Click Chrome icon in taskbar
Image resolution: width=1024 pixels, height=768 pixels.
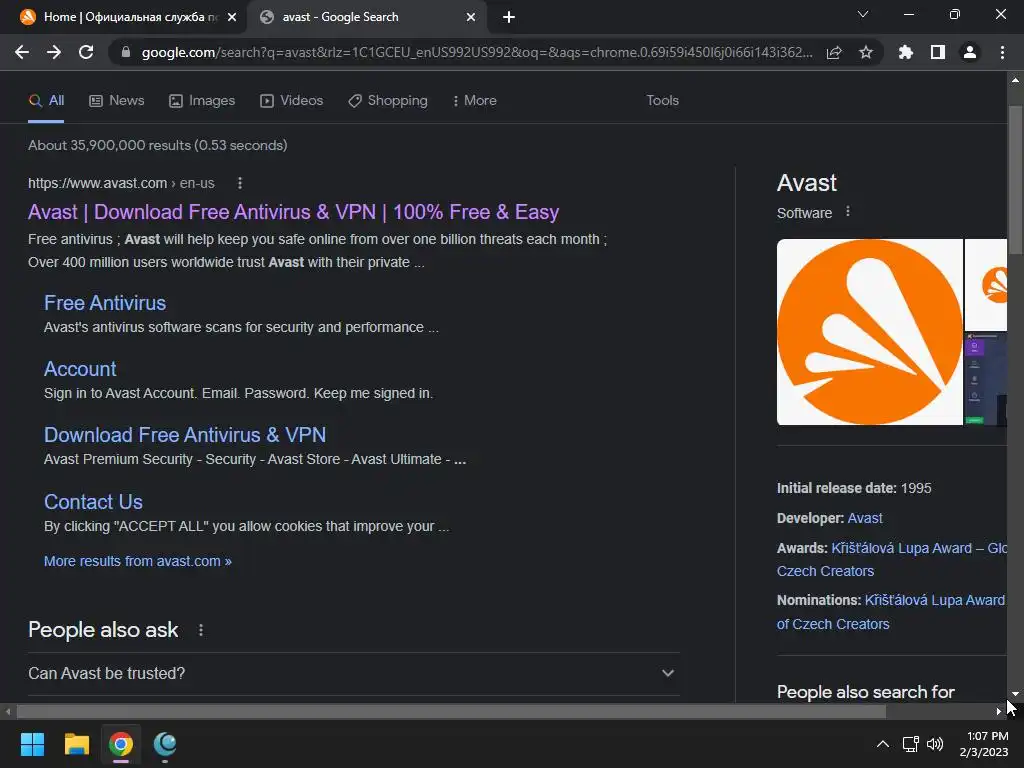pyautogui.click(x=121, y=744)
